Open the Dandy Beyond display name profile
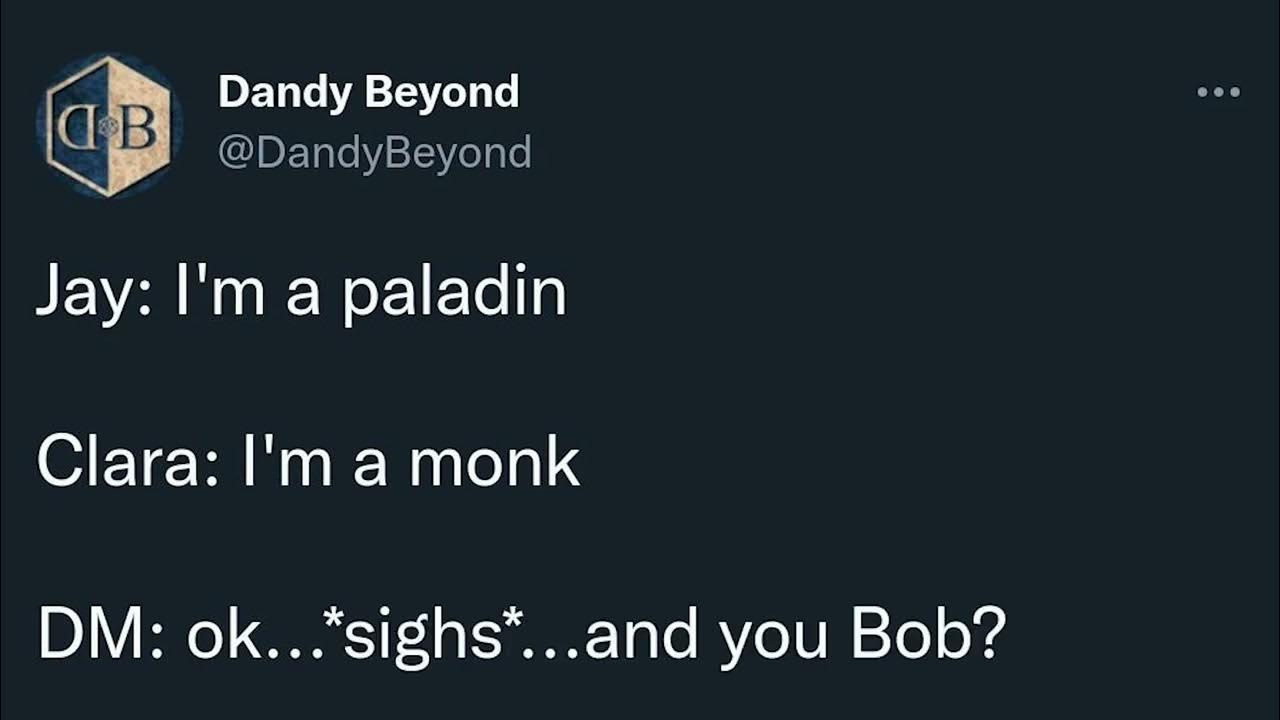Image resolution: width=1280 pixels, height=720 pixels. coord(369,93)
